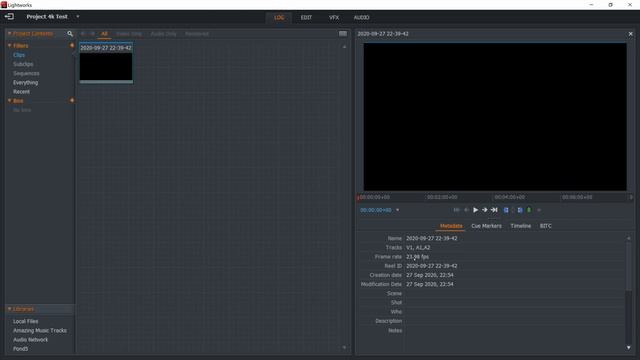
Task: Switch to the EDIT tab
Action: (x=306, y=18)
